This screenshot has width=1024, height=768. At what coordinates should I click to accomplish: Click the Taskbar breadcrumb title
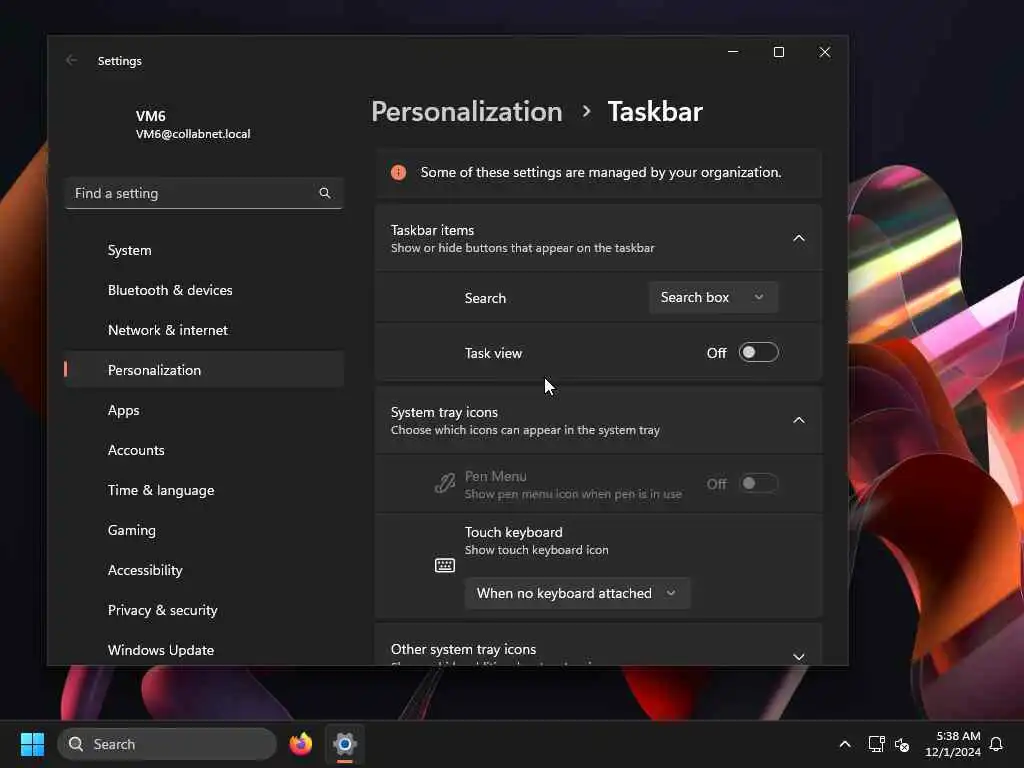point(655,112)
